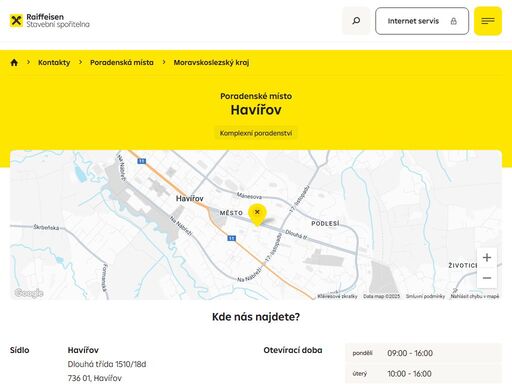Click the yellow map location pin

click(x=257, y=214)
